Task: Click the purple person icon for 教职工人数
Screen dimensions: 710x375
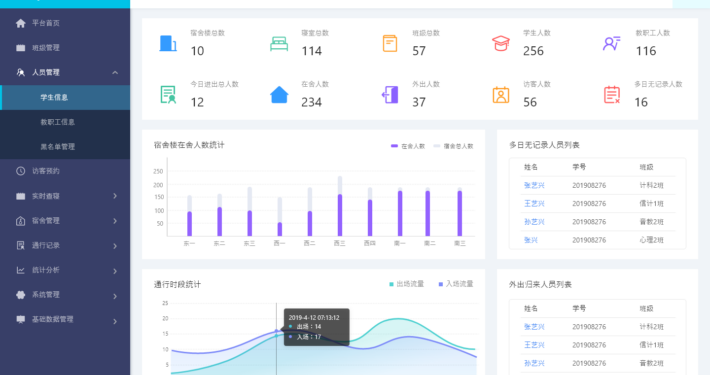Action: 612,43
